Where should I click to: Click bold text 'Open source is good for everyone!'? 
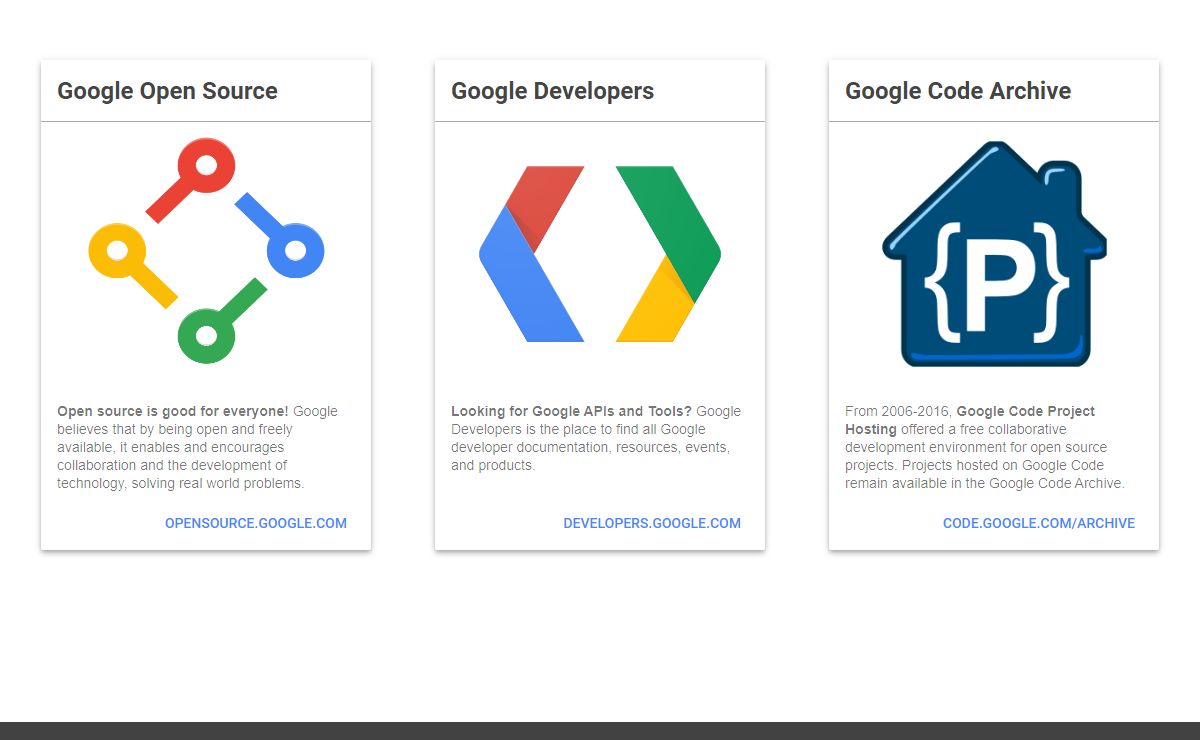pyautogui.click(x=172, y=411)
